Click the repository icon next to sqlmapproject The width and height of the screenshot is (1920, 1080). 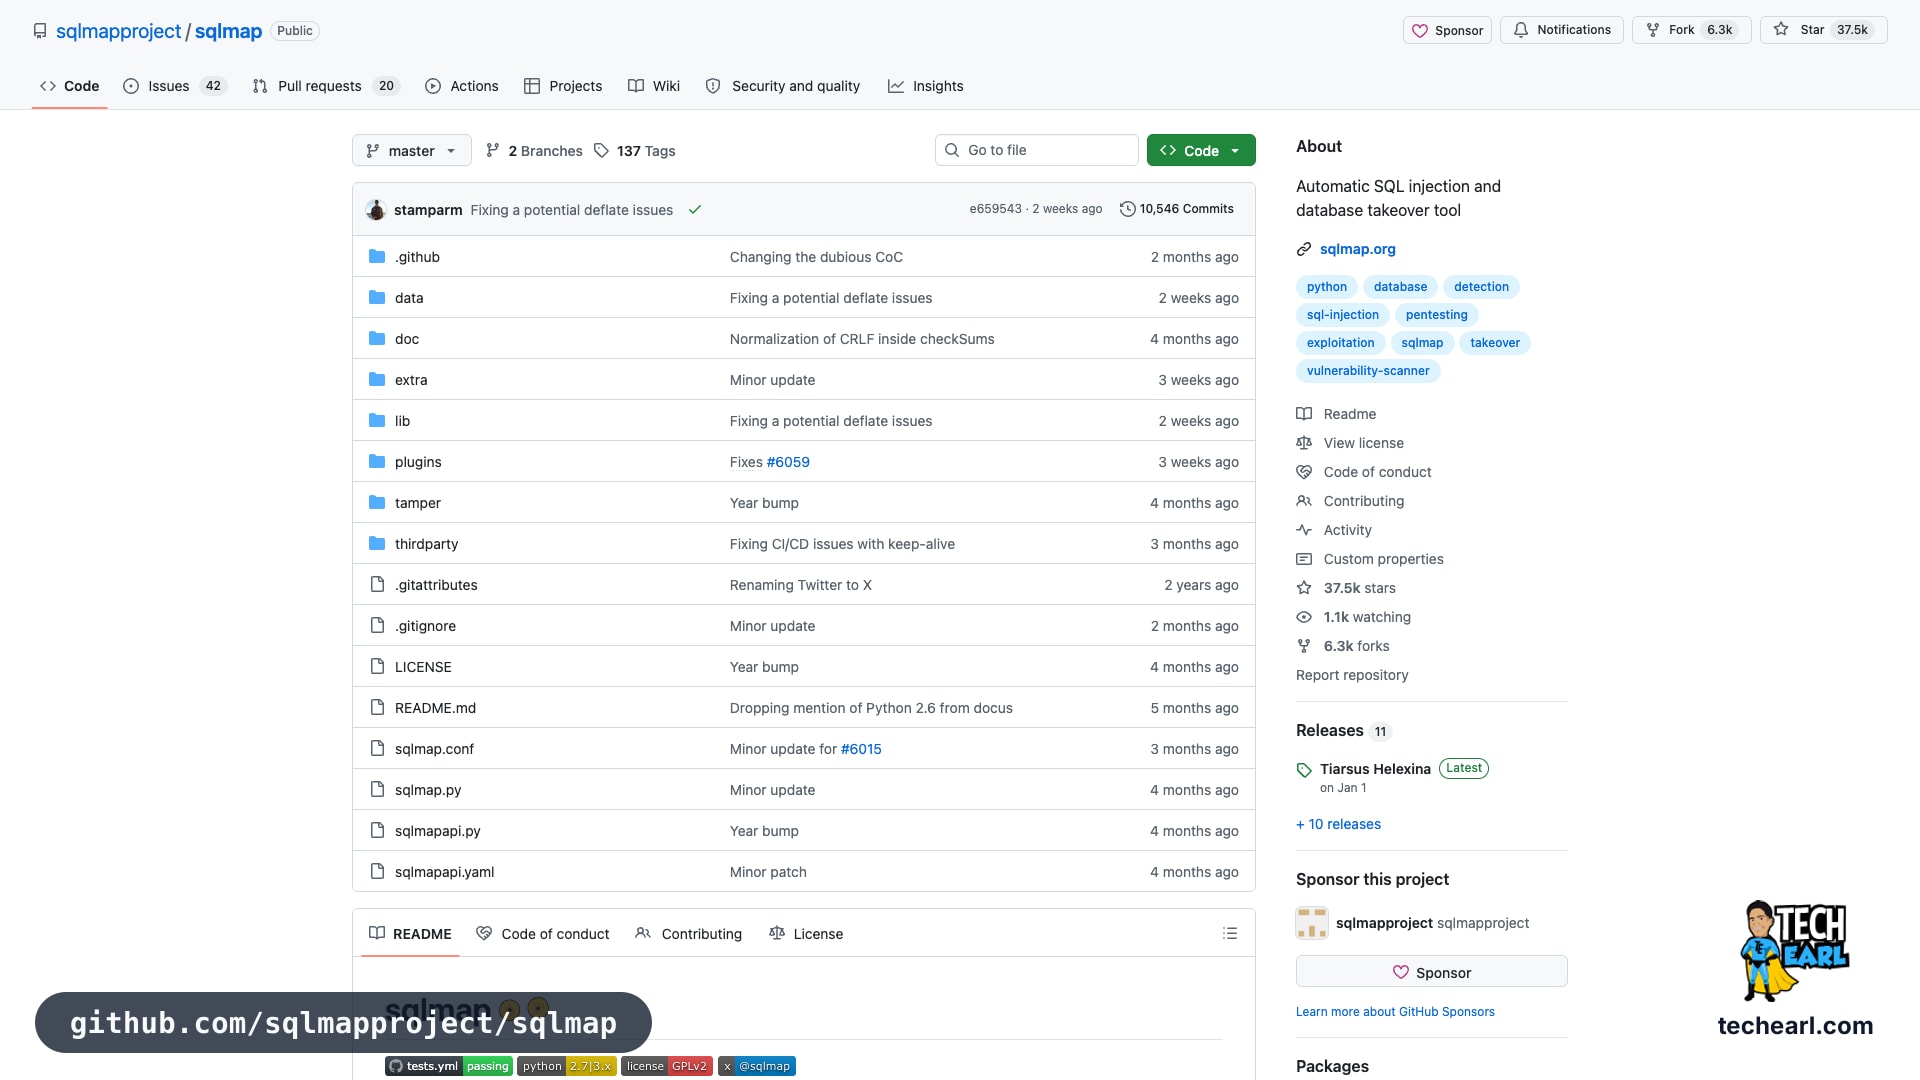pyautogui.click(x=40, y=31)
